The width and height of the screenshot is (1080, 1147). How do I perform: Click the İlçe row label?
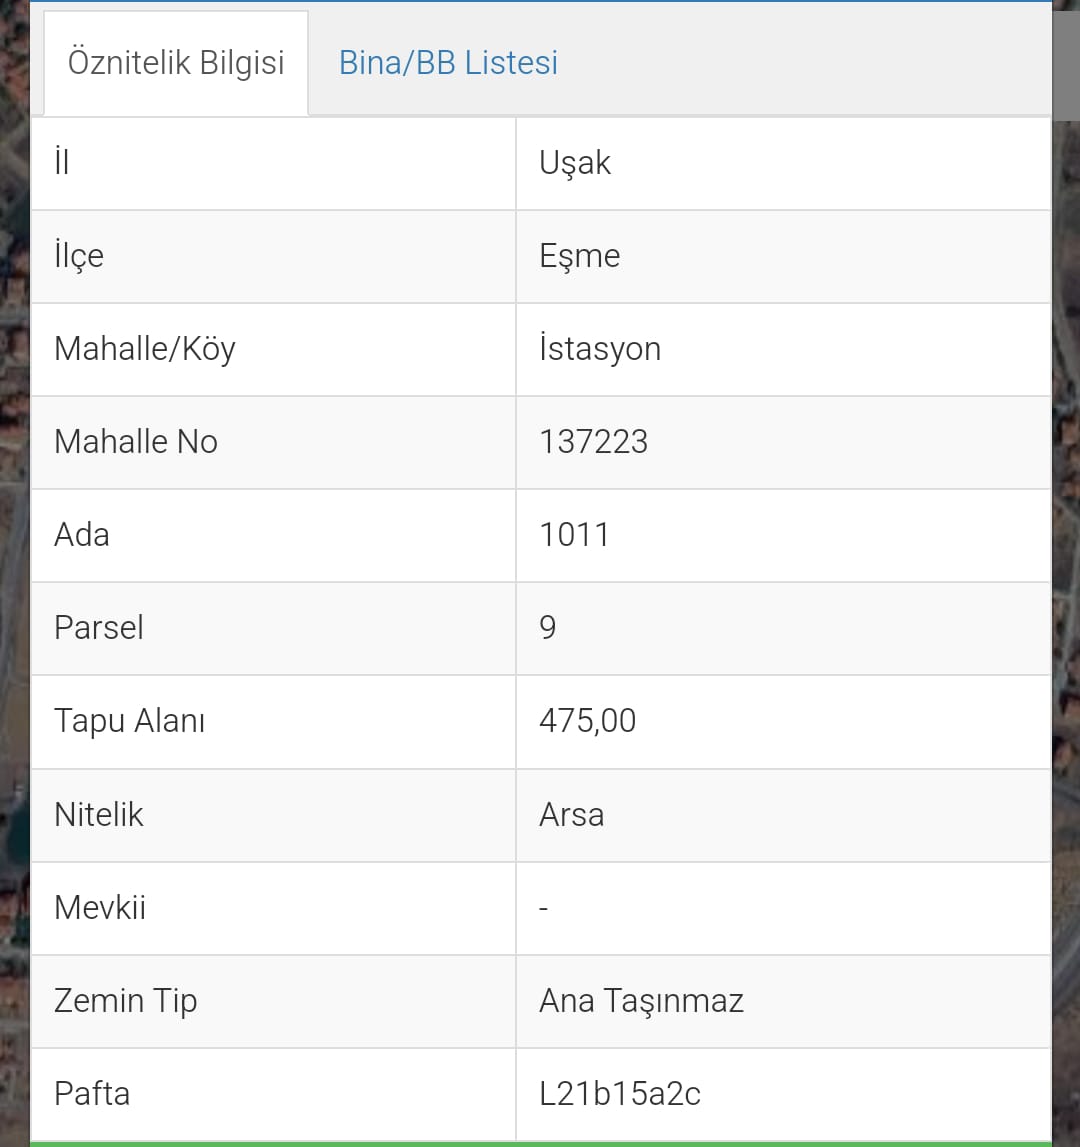[x=79, y=256]
